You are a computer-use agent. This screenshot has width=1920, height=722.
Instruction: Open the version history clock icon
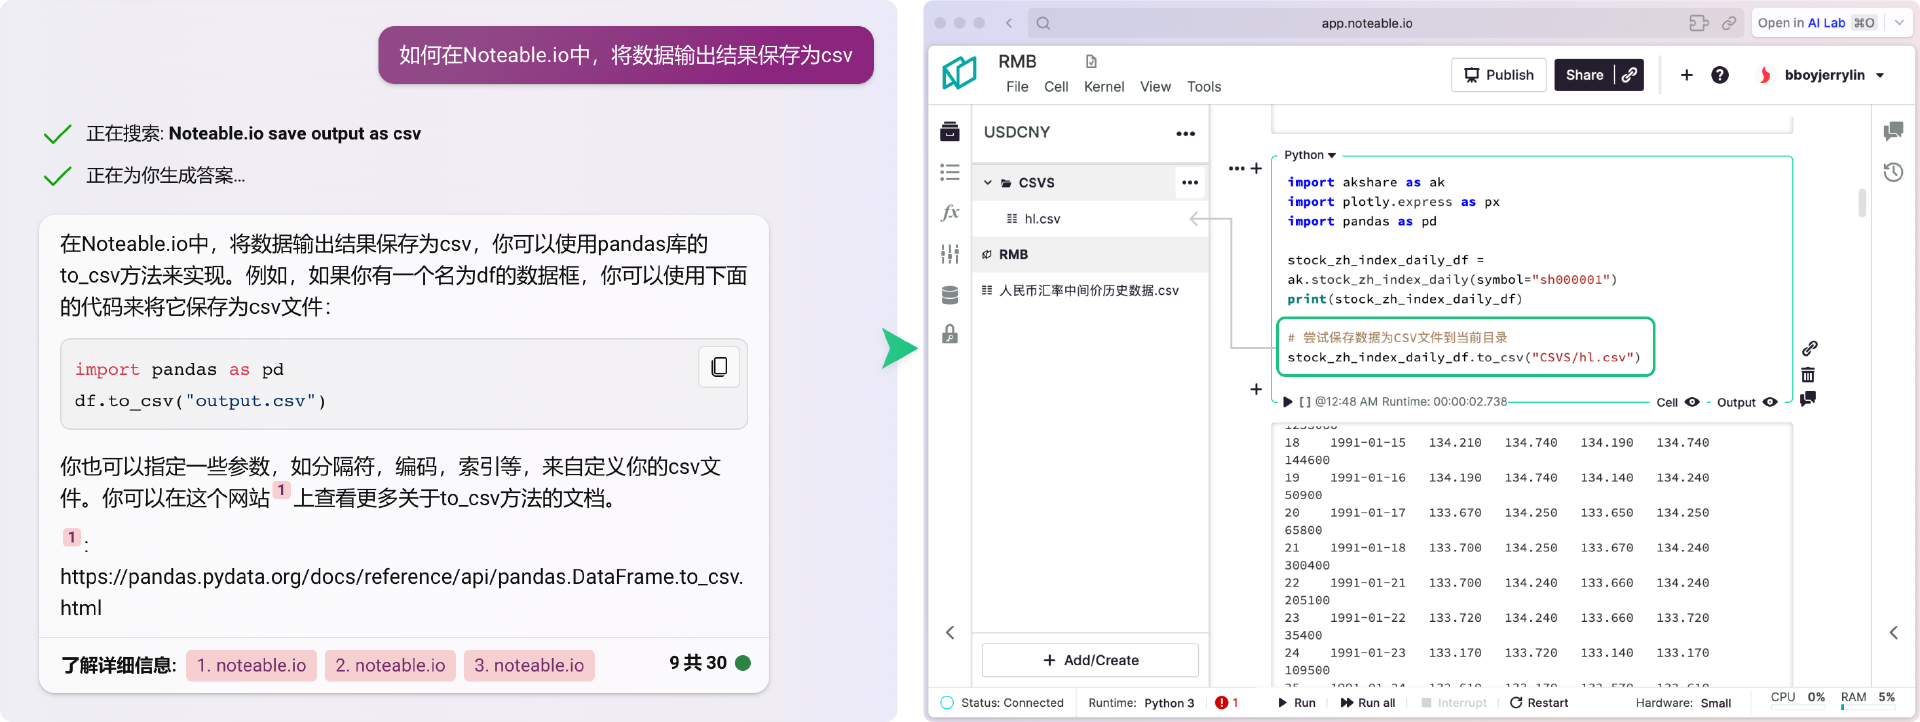click(1893, 172)
